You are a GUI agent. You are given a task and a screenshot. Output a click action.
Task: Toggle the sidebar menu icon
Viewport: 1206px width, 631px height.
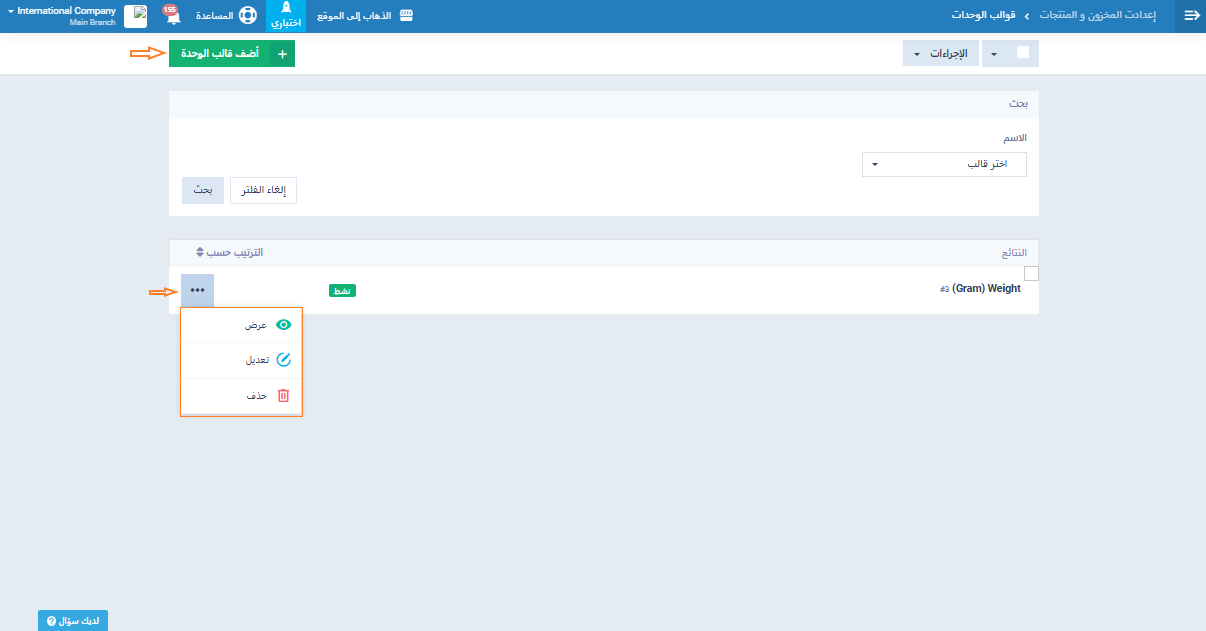(x=1191, y=16)
